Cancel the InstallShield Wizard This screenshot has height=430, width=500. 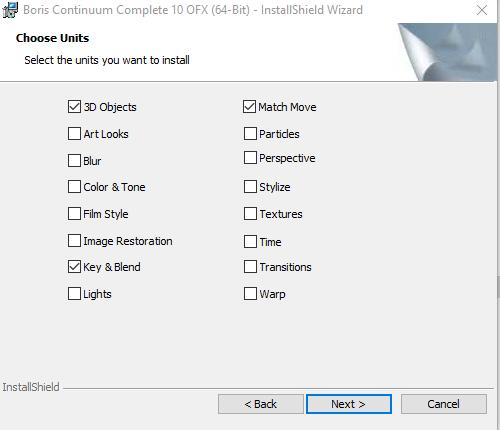[x=444, y=404]
